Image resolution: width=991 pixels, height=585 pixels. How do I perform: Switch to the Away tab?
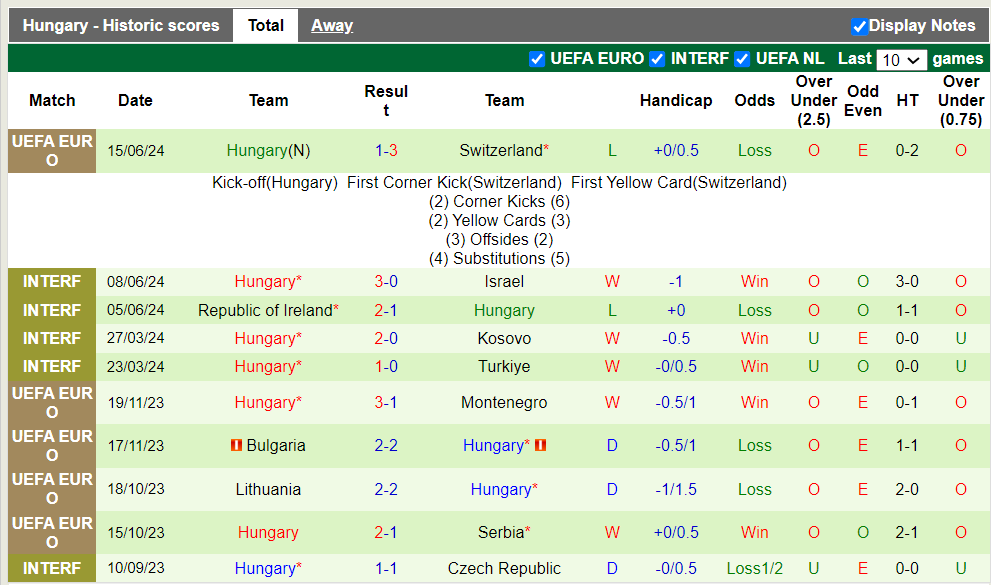[331, 25]
